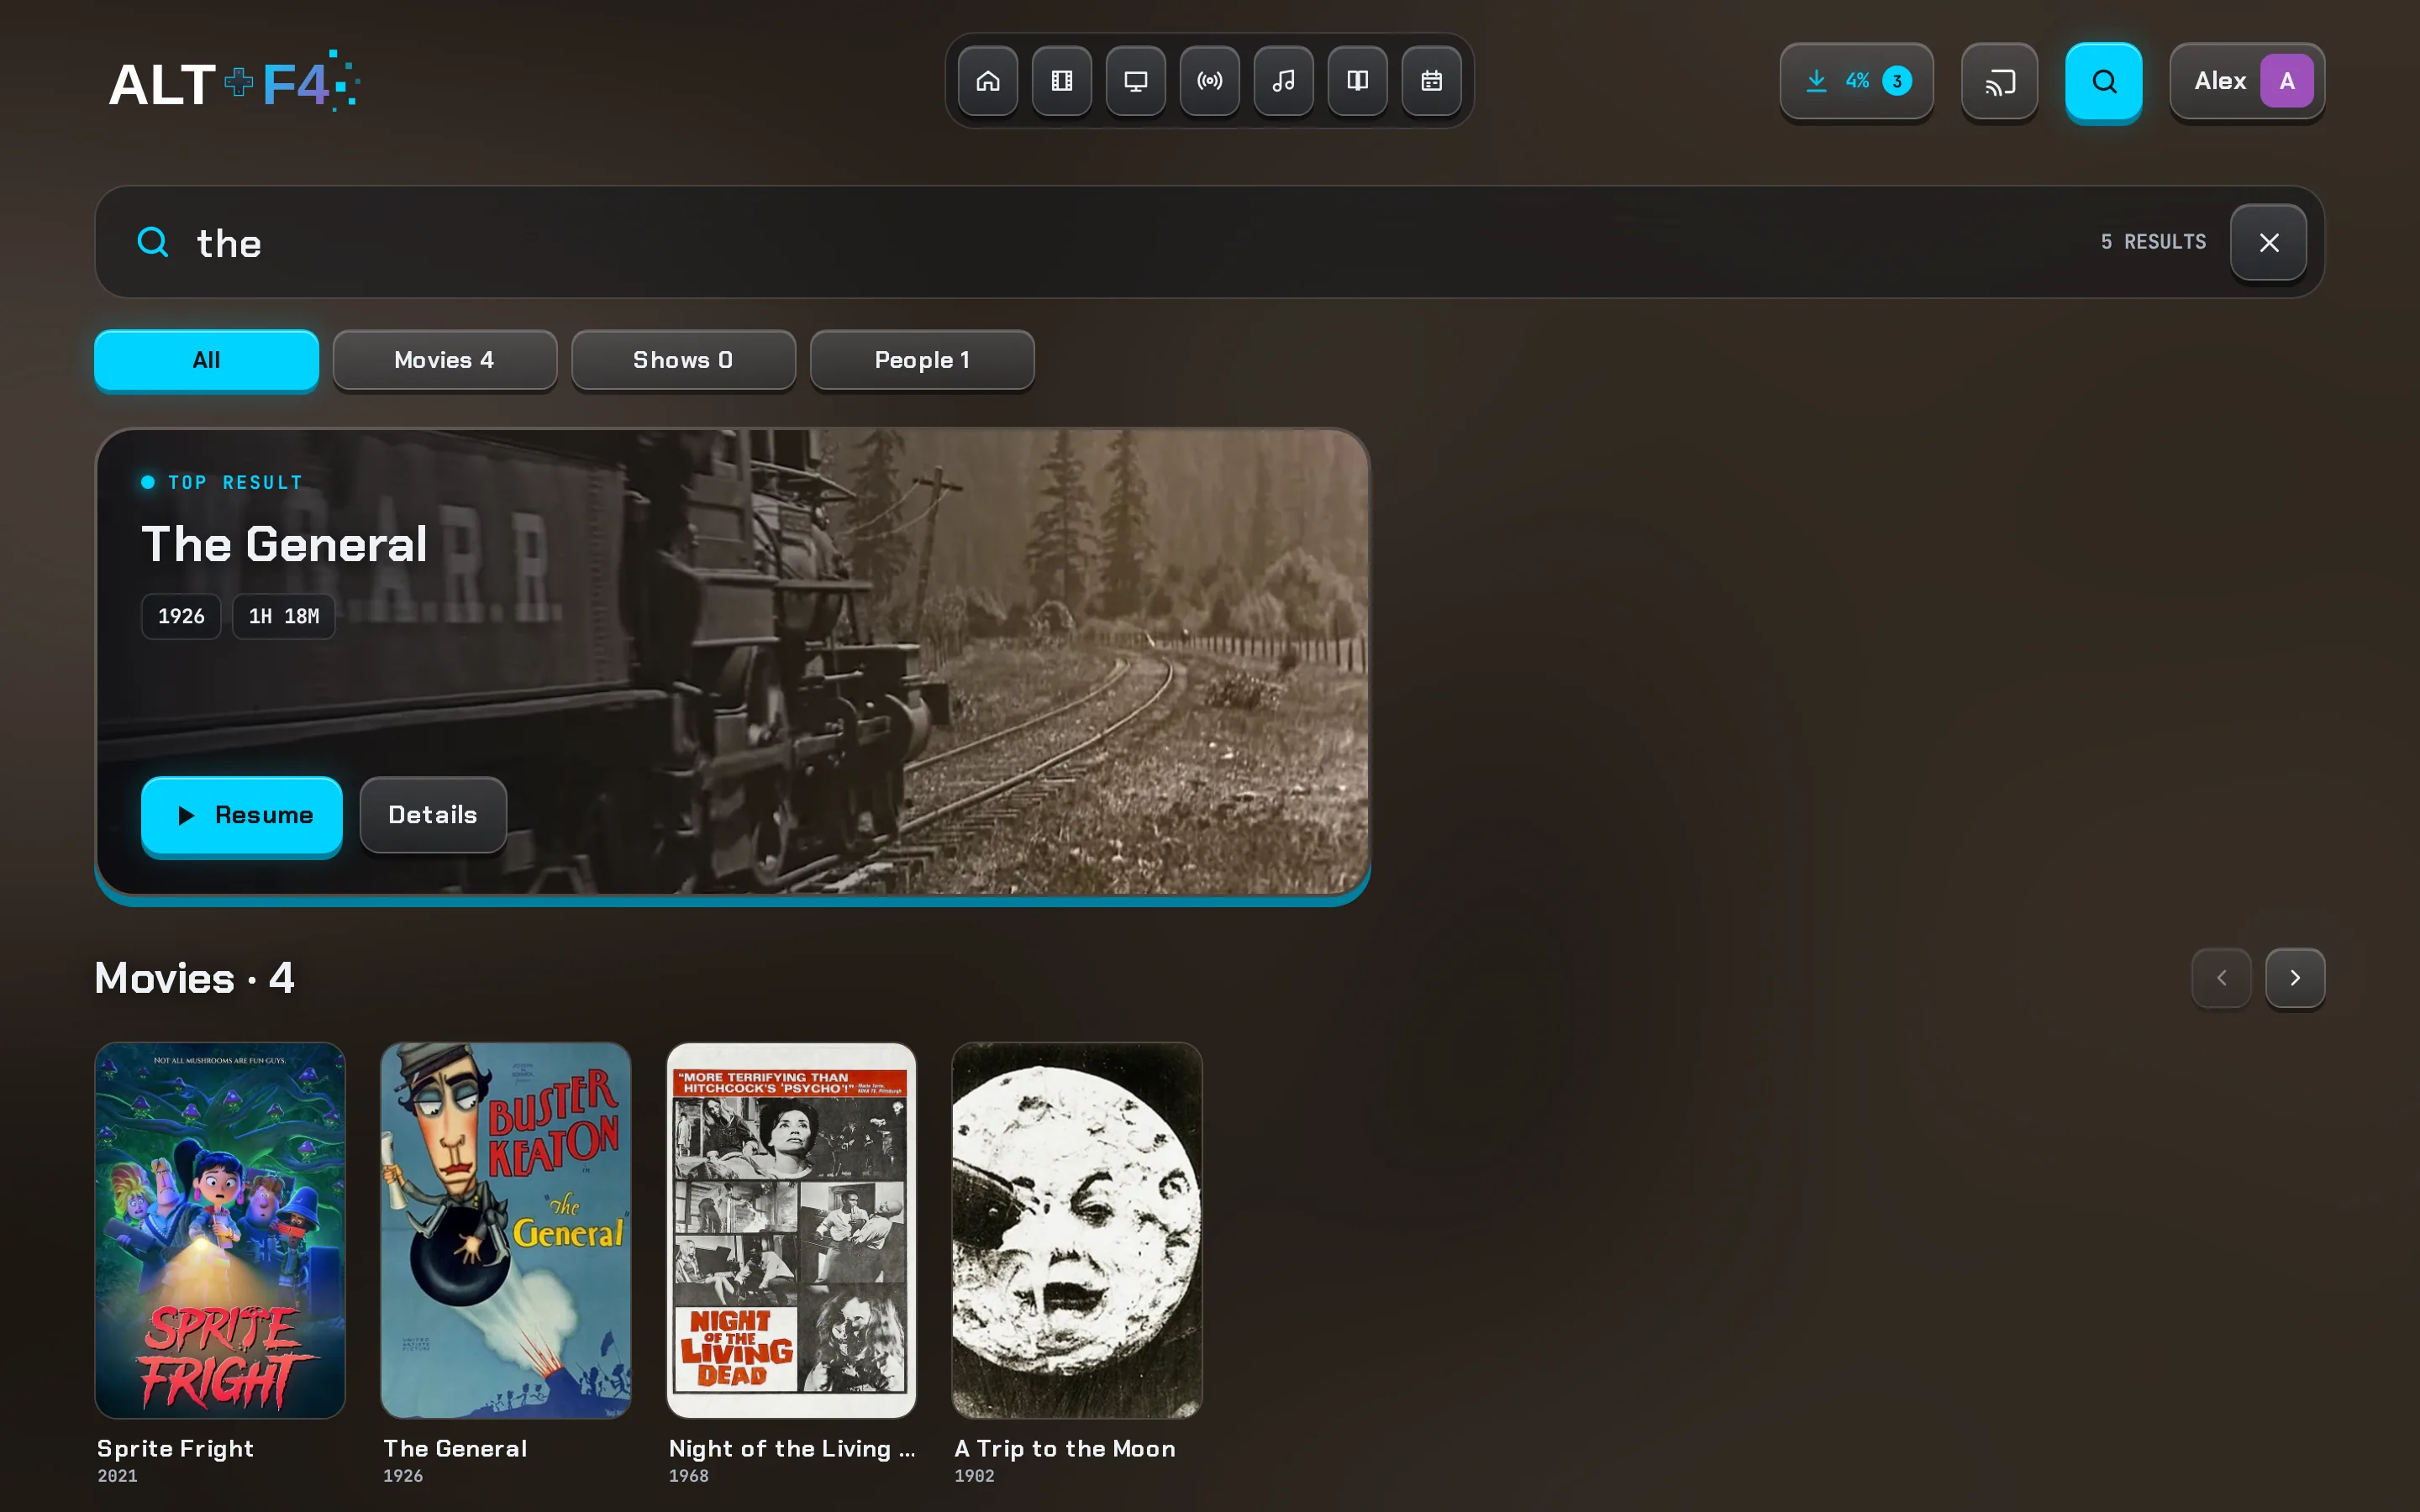Open the downloads indicator showing 4%
Screen dimensions: 2420x1512
(1857, 81)
